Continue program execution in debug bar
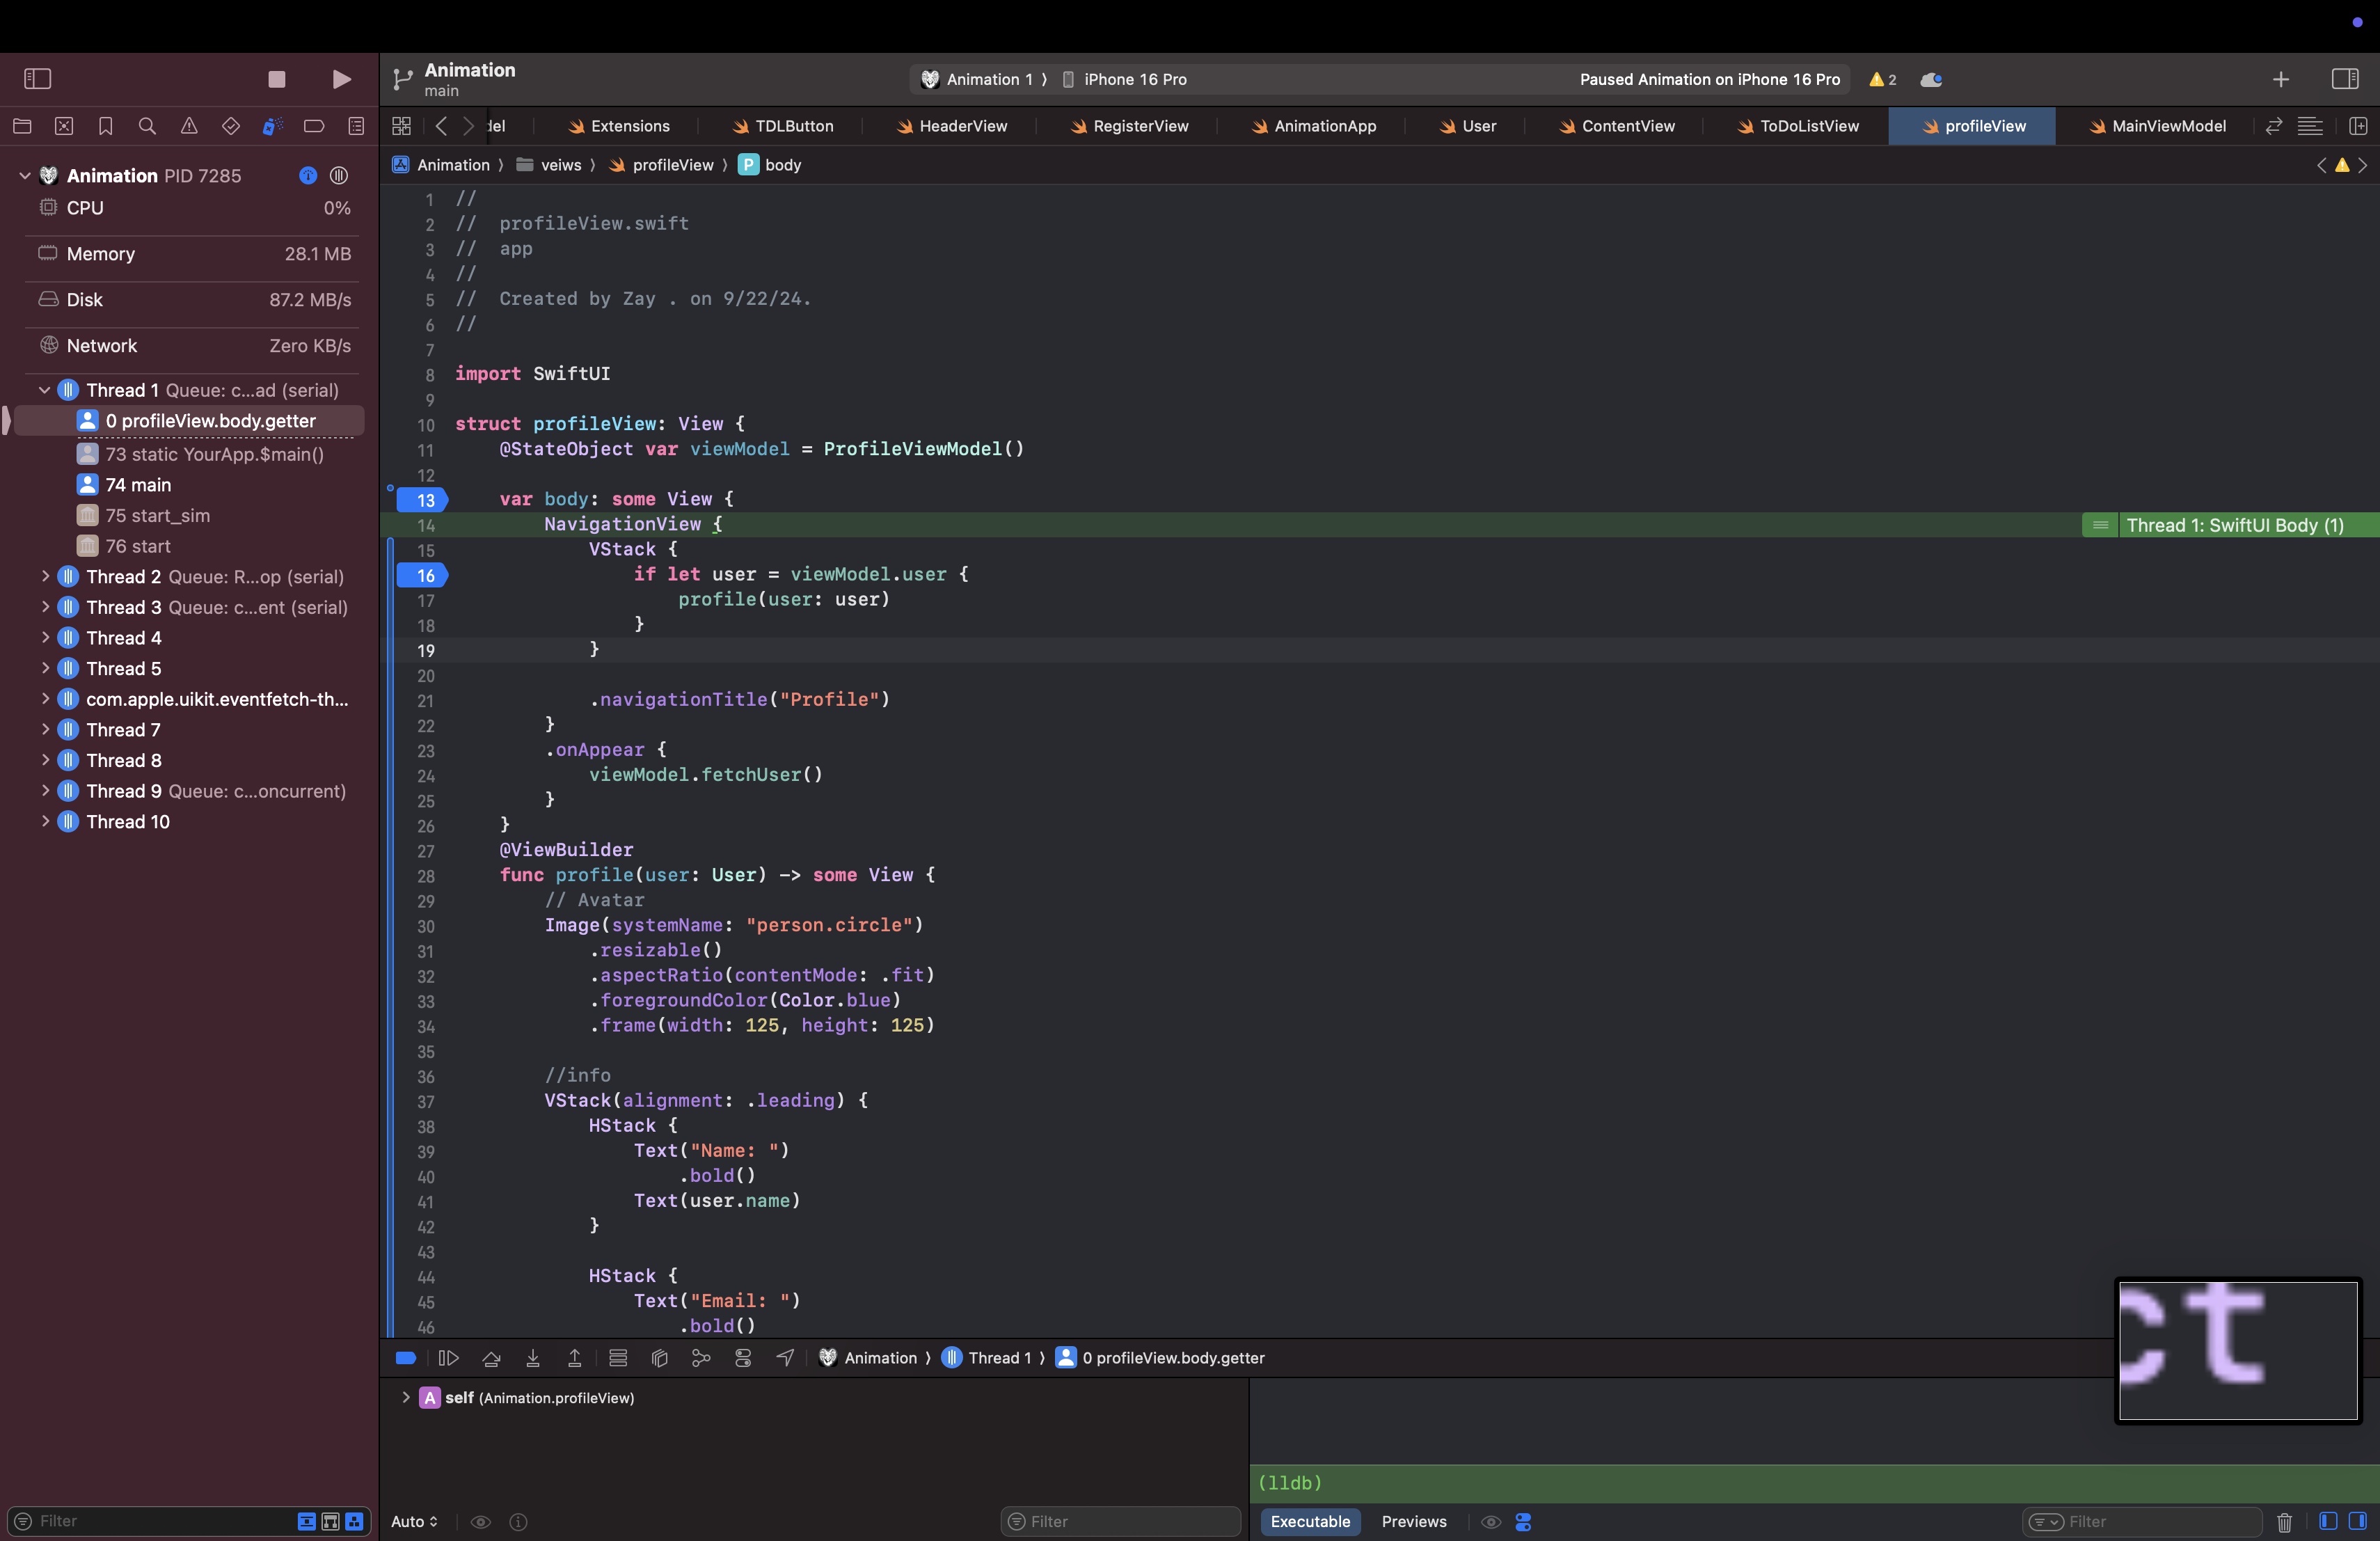The image size is (2380, 1541). pyautogui.click(x=448, y=1358)
